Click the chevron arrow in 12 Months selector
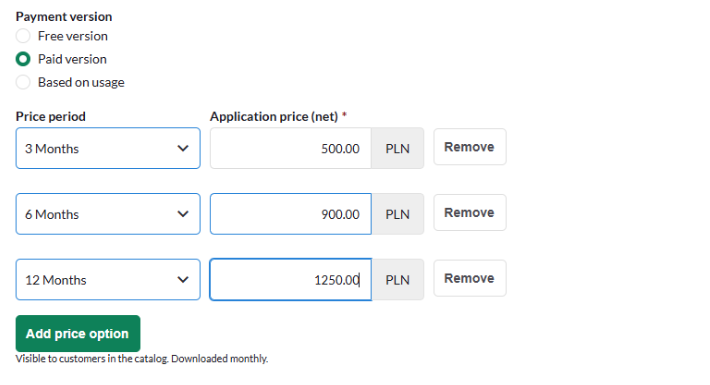 tap(183, 279)
